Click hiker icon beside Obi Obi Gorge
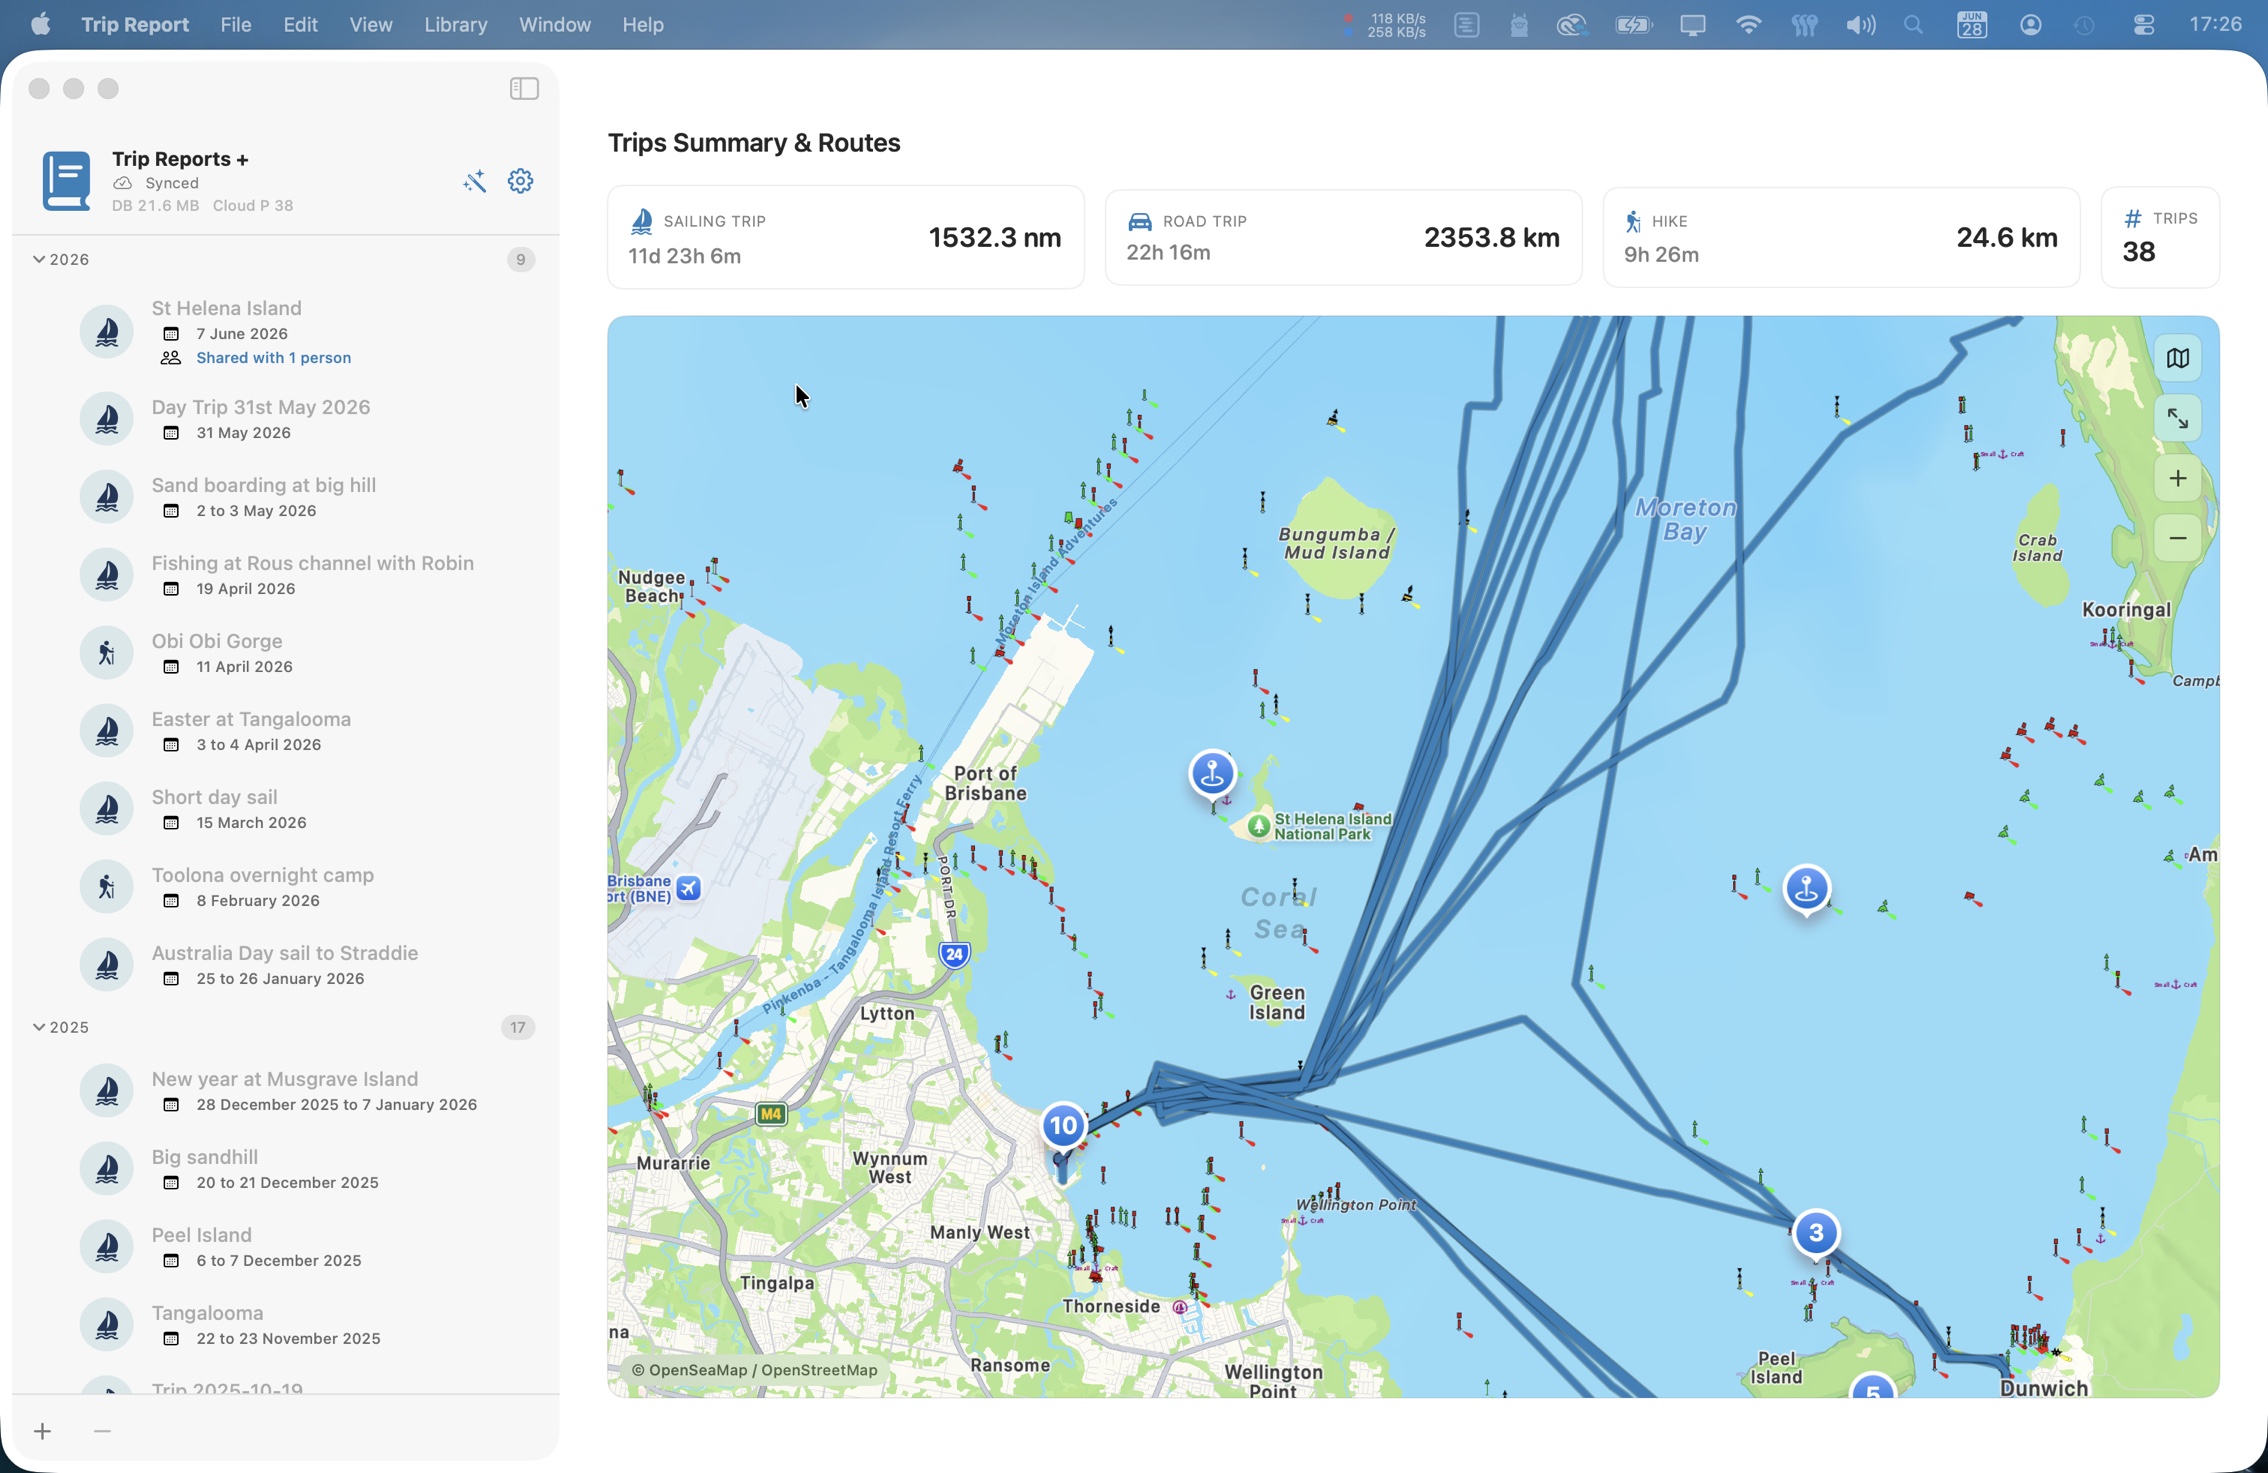 [x=107, y=653]
